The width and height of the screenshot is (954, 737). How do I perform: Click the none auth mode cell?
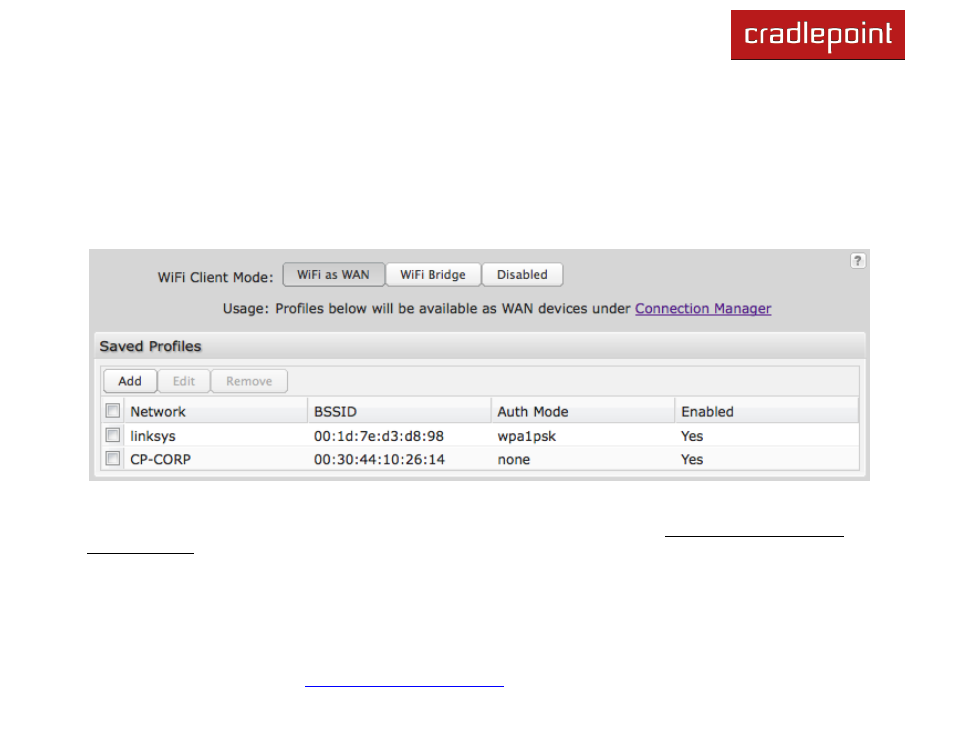point(514,459)
